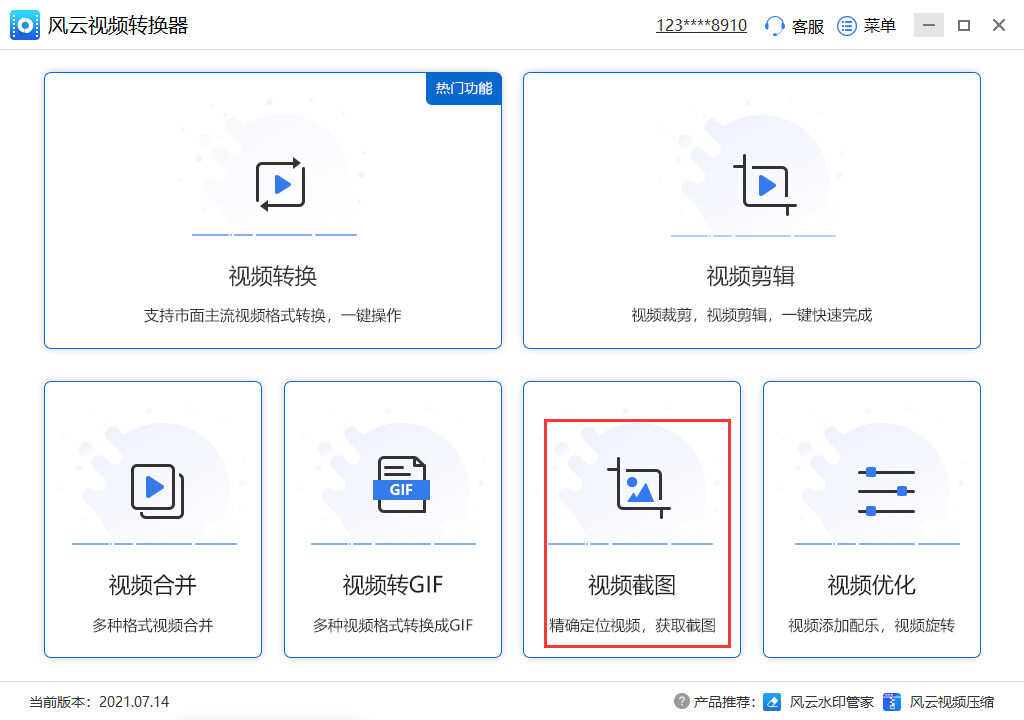Click description 视频添加配乐，视频旋转
Image resolution: width=1024 pixels, height=720 pixels.
(872, 625)
